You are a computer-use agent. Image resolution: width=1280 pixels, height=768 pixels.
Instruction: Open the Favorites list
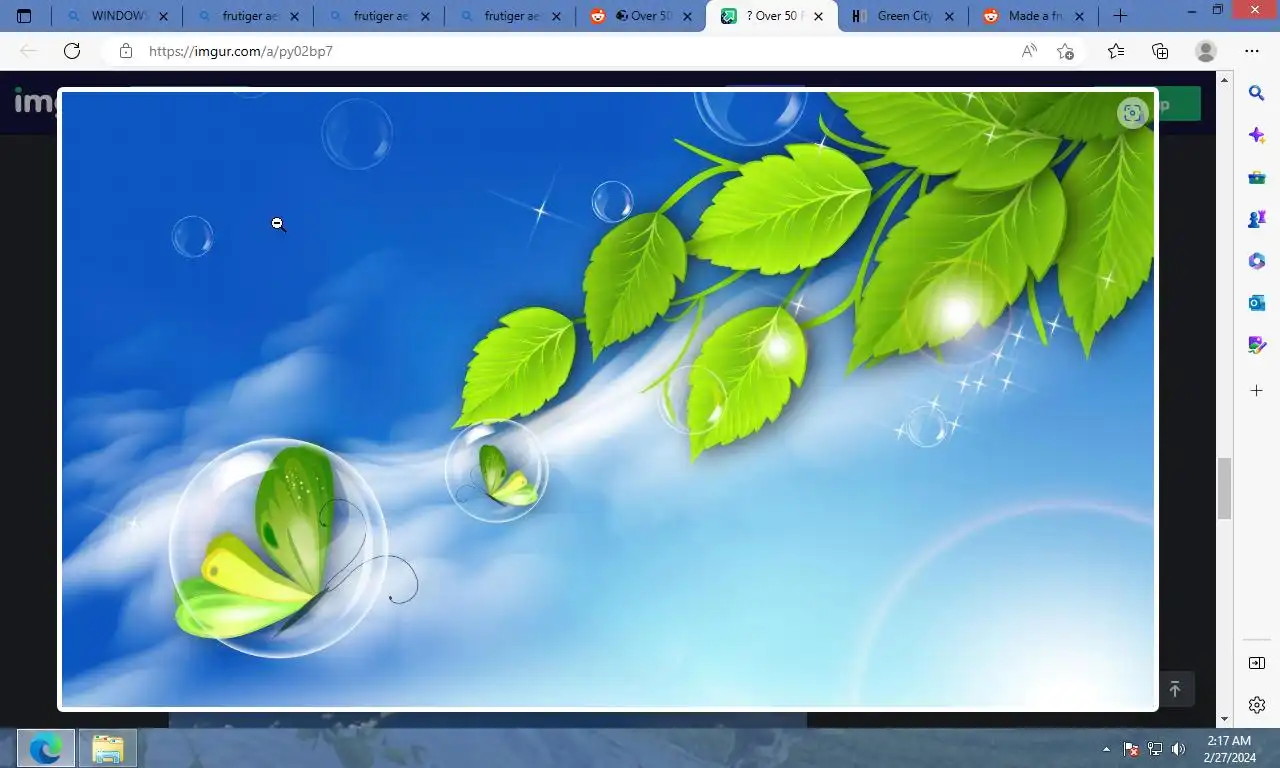[x=1116, y=51]
